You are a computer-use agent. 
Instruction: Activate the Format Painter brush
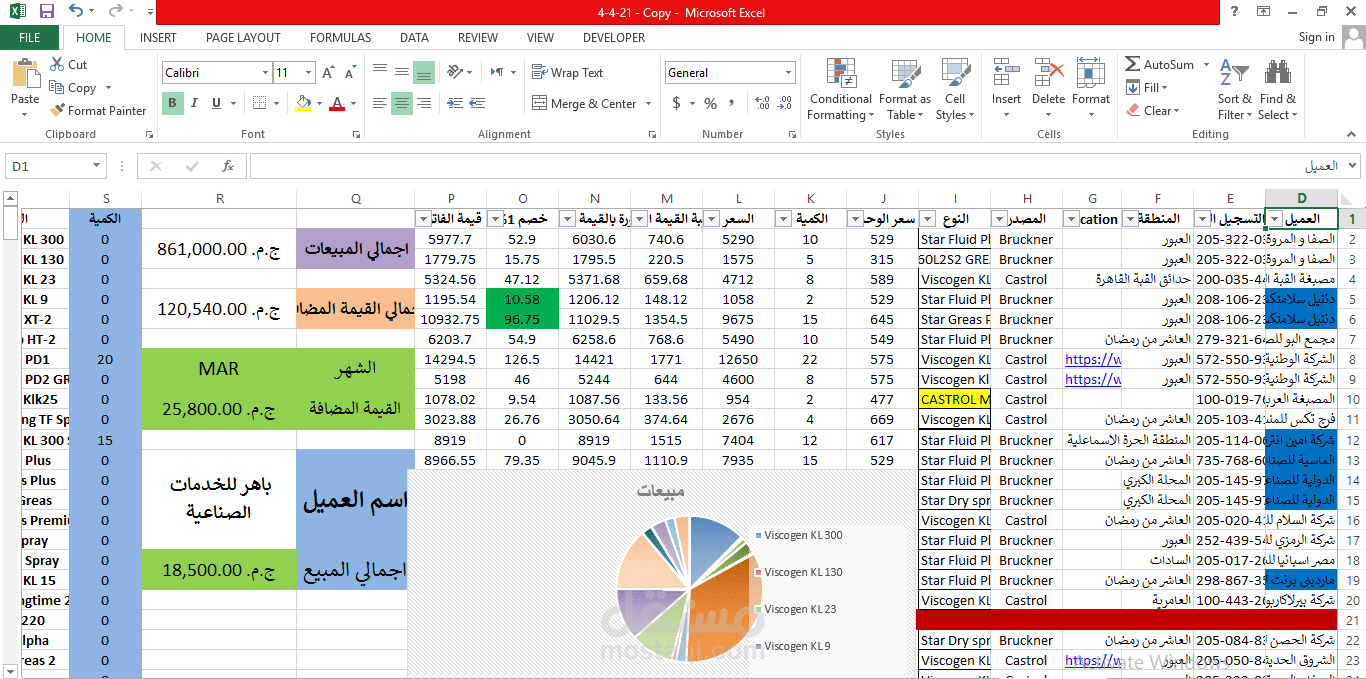click(x=57, y=111)
